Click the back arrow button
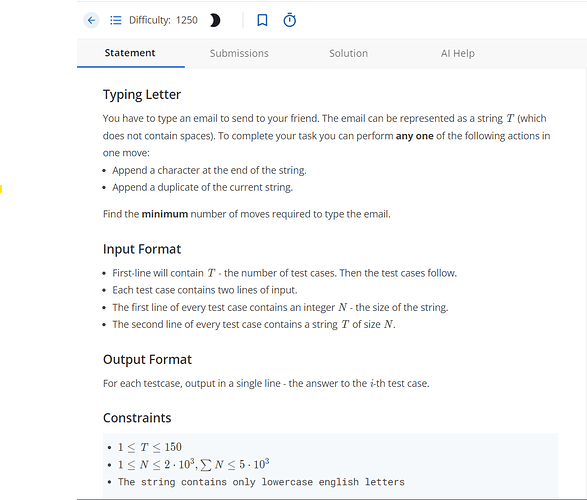587x500 pixels. [91, 20]
